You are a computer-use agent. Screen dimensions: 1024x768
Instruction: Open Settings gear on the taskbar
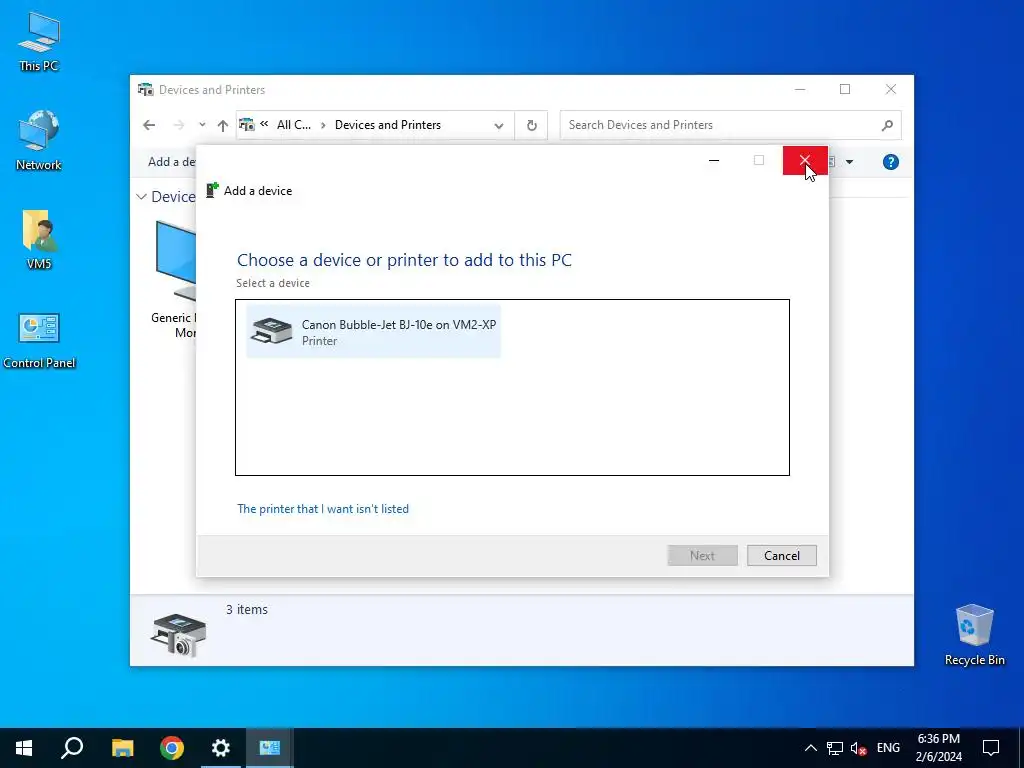coord(221,748)
